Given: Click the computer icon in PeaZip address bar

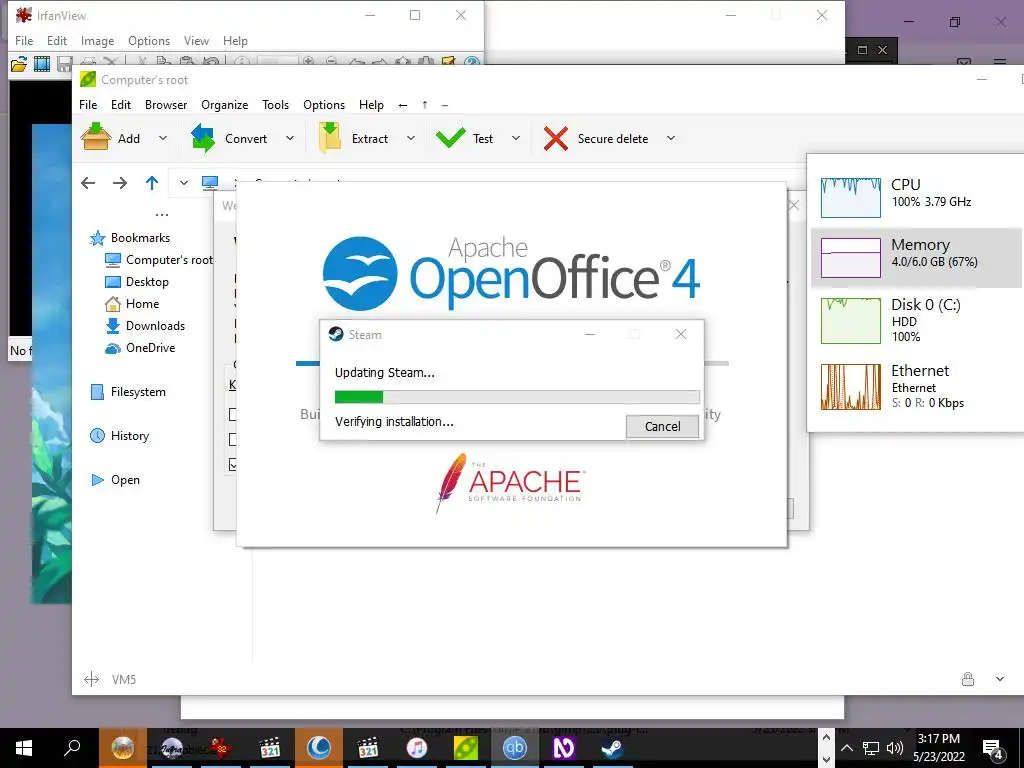Looking at the screenshot, I should 210,182.
